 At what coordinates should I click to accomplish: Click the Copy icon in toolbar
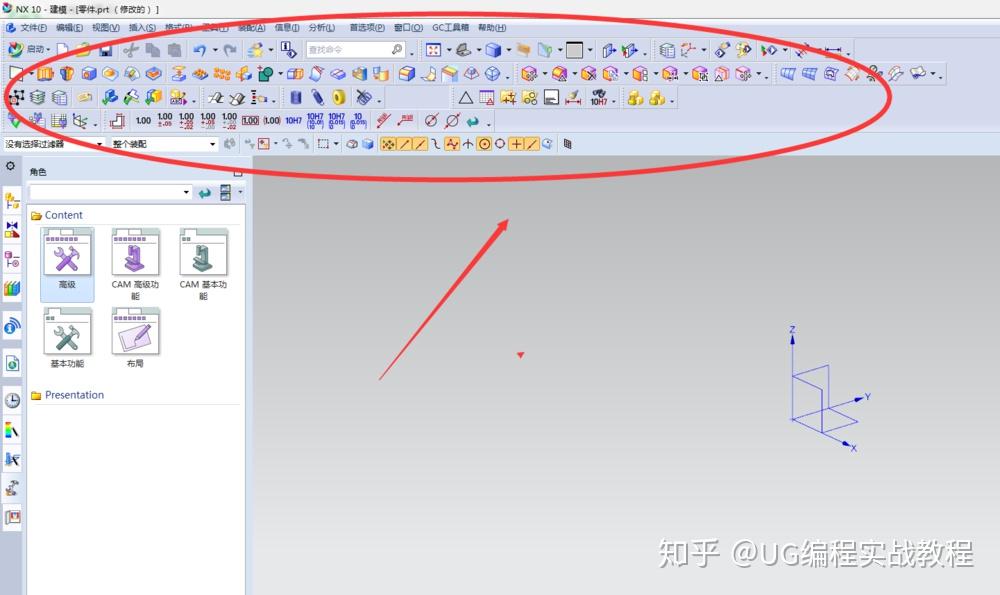tap(152, 50)
